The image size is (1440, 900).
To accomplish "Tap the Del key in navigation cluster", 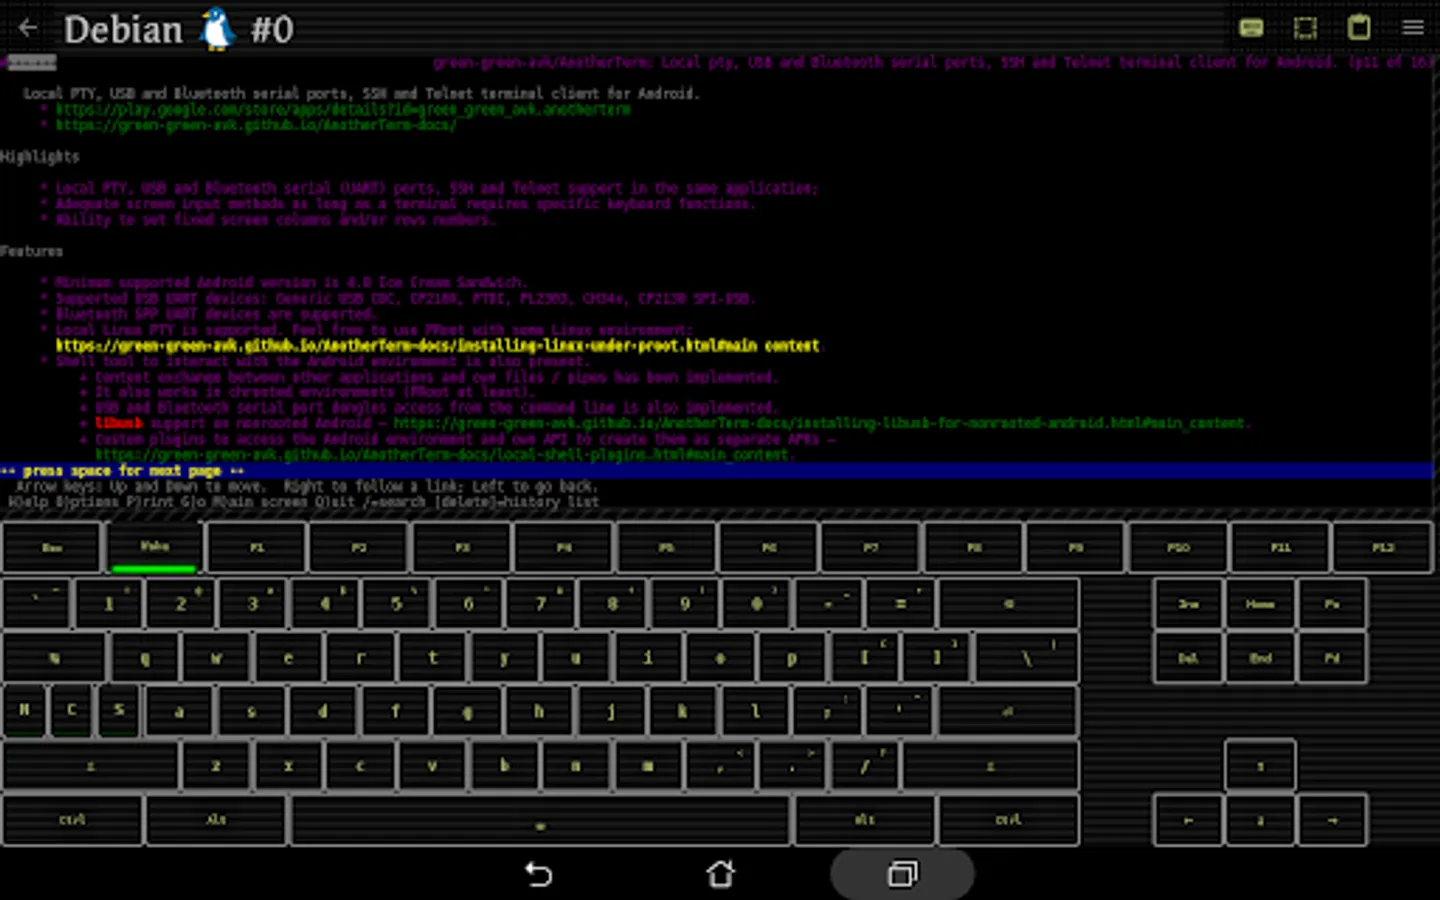I will [x=1189, y=657].
